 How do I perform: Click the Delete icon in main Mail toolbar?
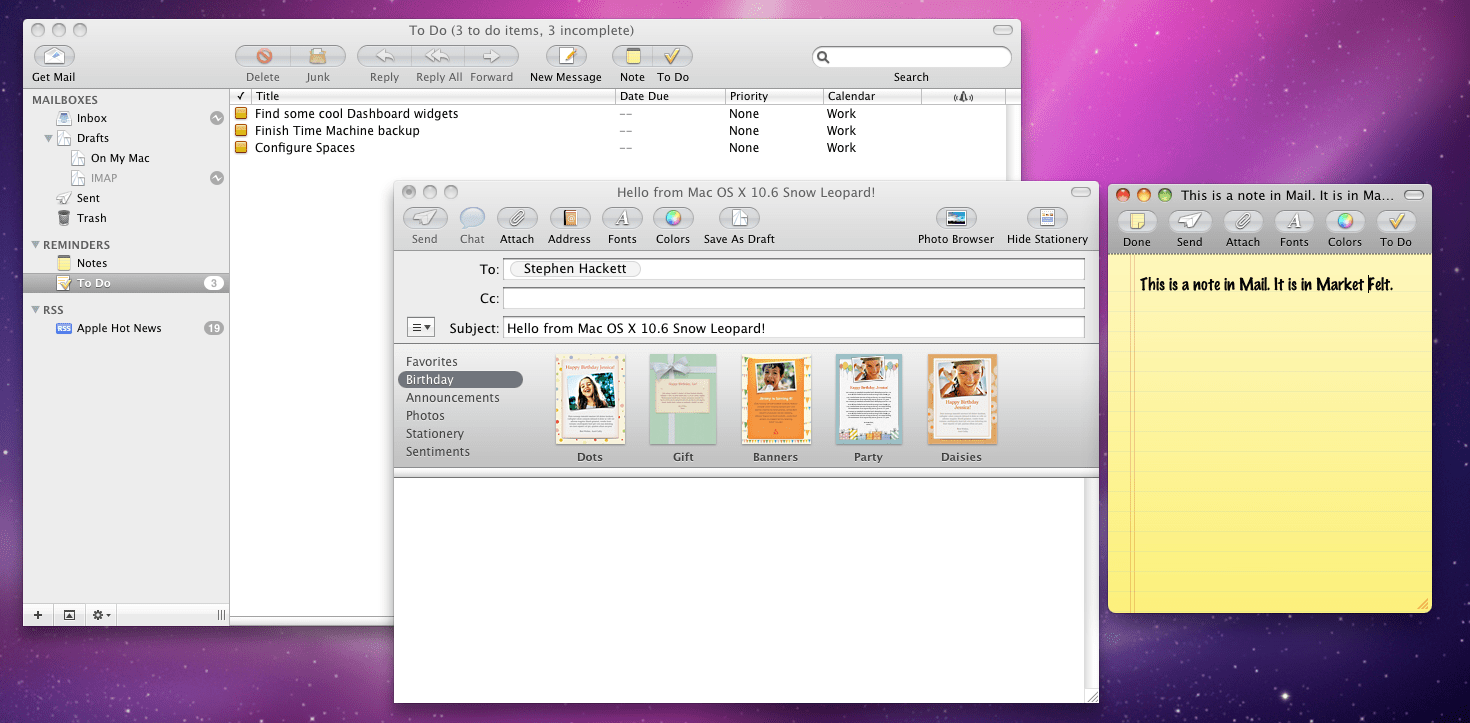click(x=263, y=57)
